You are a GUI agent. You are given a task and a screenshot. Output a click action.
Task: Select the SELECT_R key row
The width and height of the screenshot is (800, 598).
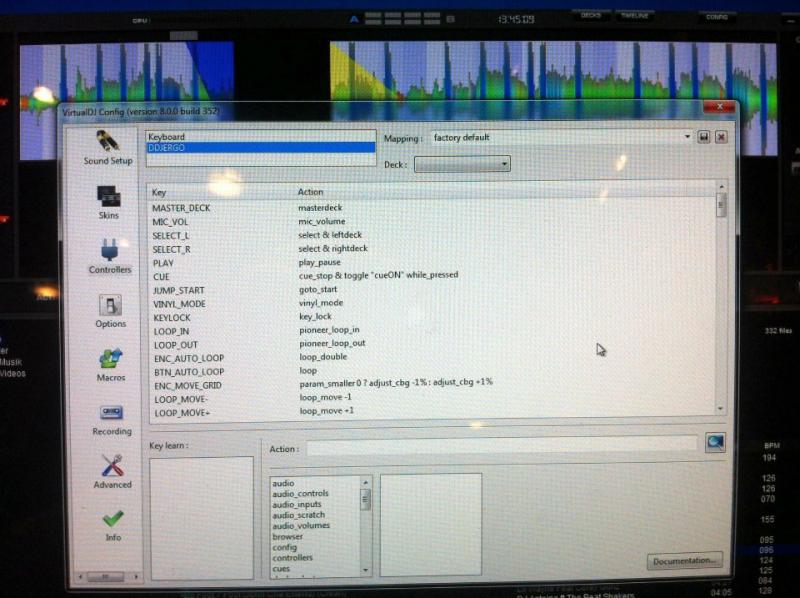tap(433, 249)
